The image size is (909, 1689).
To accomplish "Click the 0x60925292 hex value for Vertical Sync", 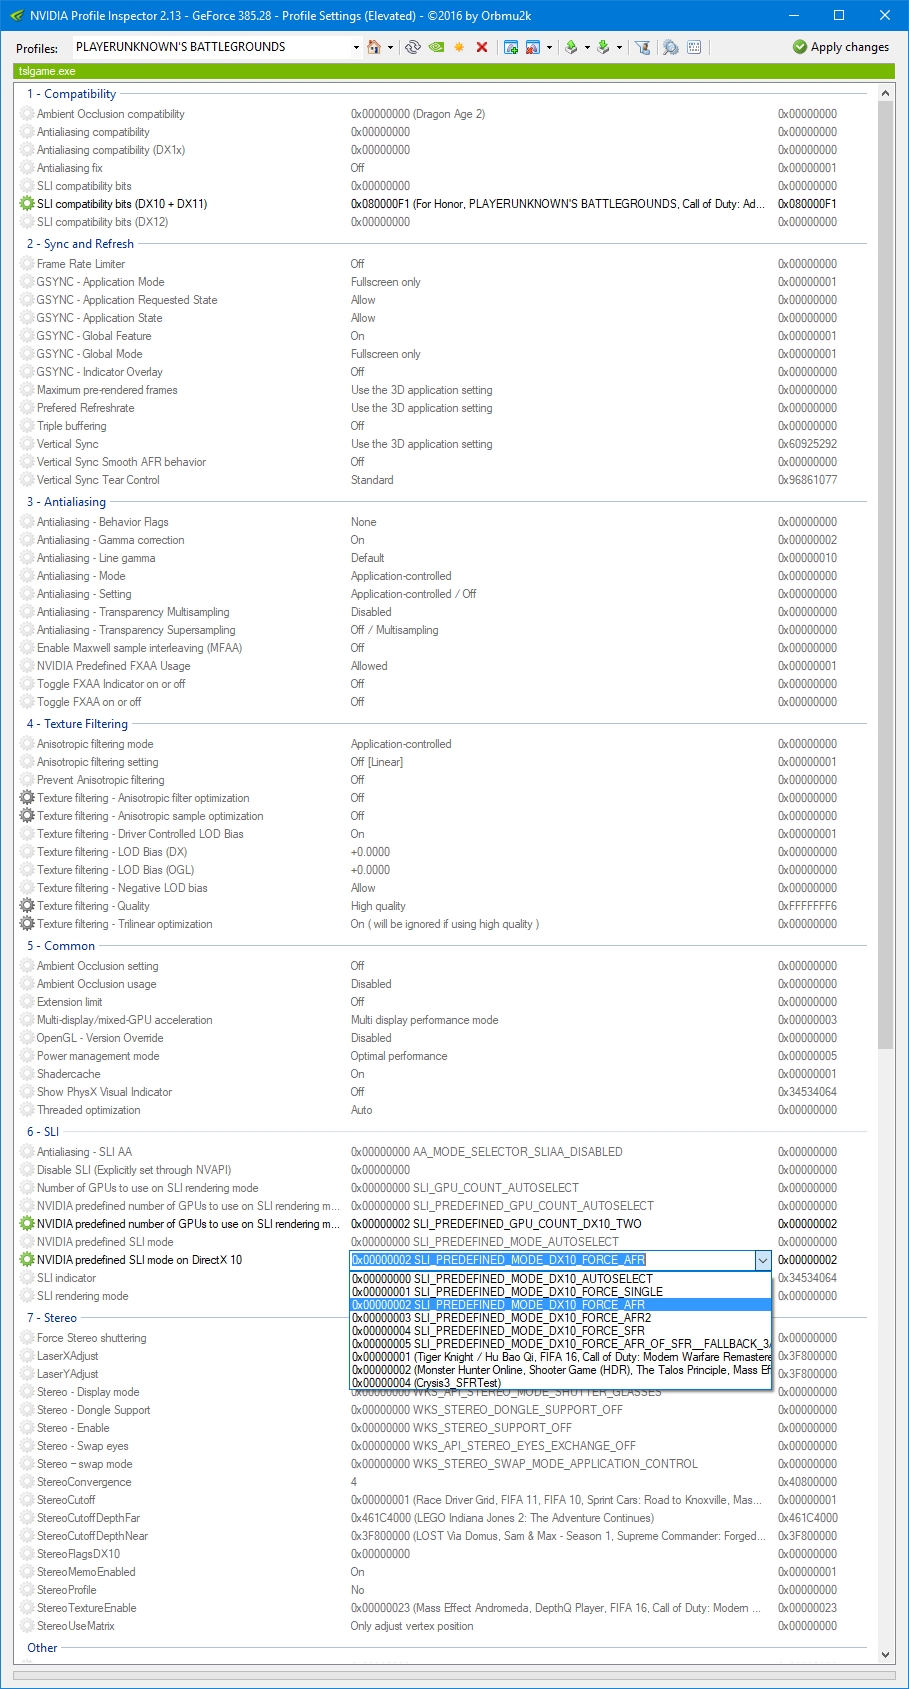I will (x=807, y=444).
